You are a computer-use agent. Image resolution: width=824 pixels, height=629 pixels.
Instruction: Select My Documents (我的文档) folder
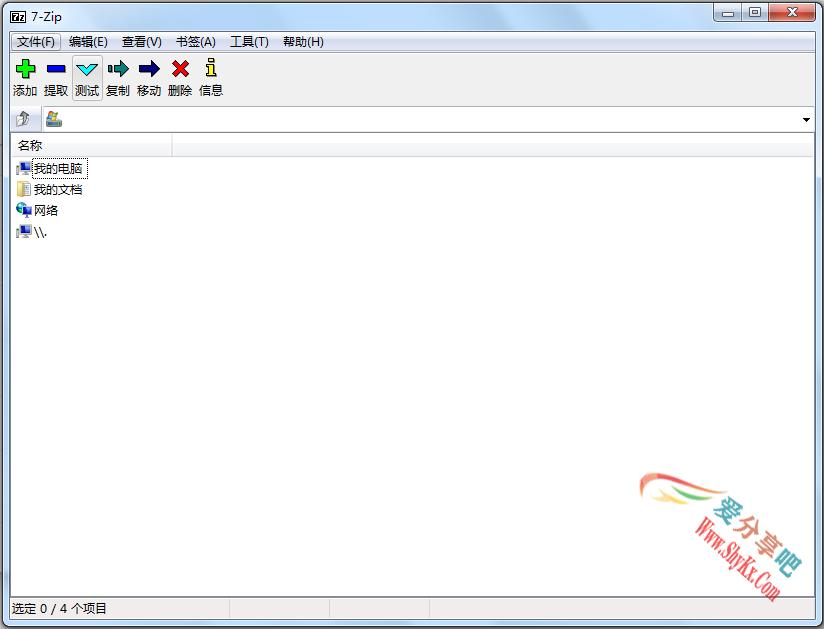58,189
